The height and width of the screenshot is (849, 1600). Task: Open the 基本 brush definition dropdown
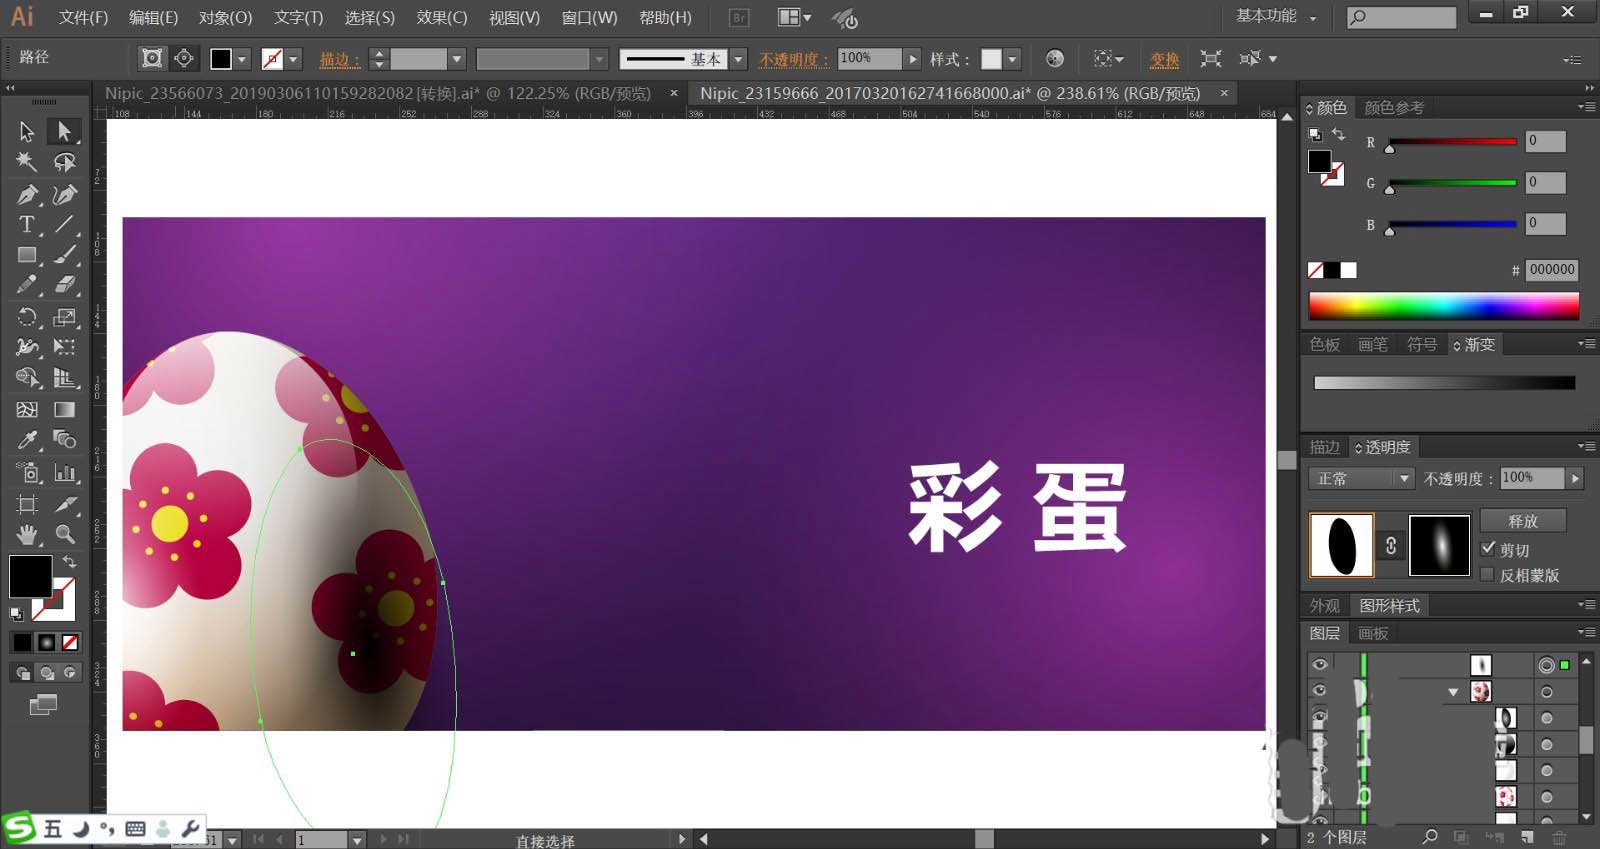click(x=738, y=59)
